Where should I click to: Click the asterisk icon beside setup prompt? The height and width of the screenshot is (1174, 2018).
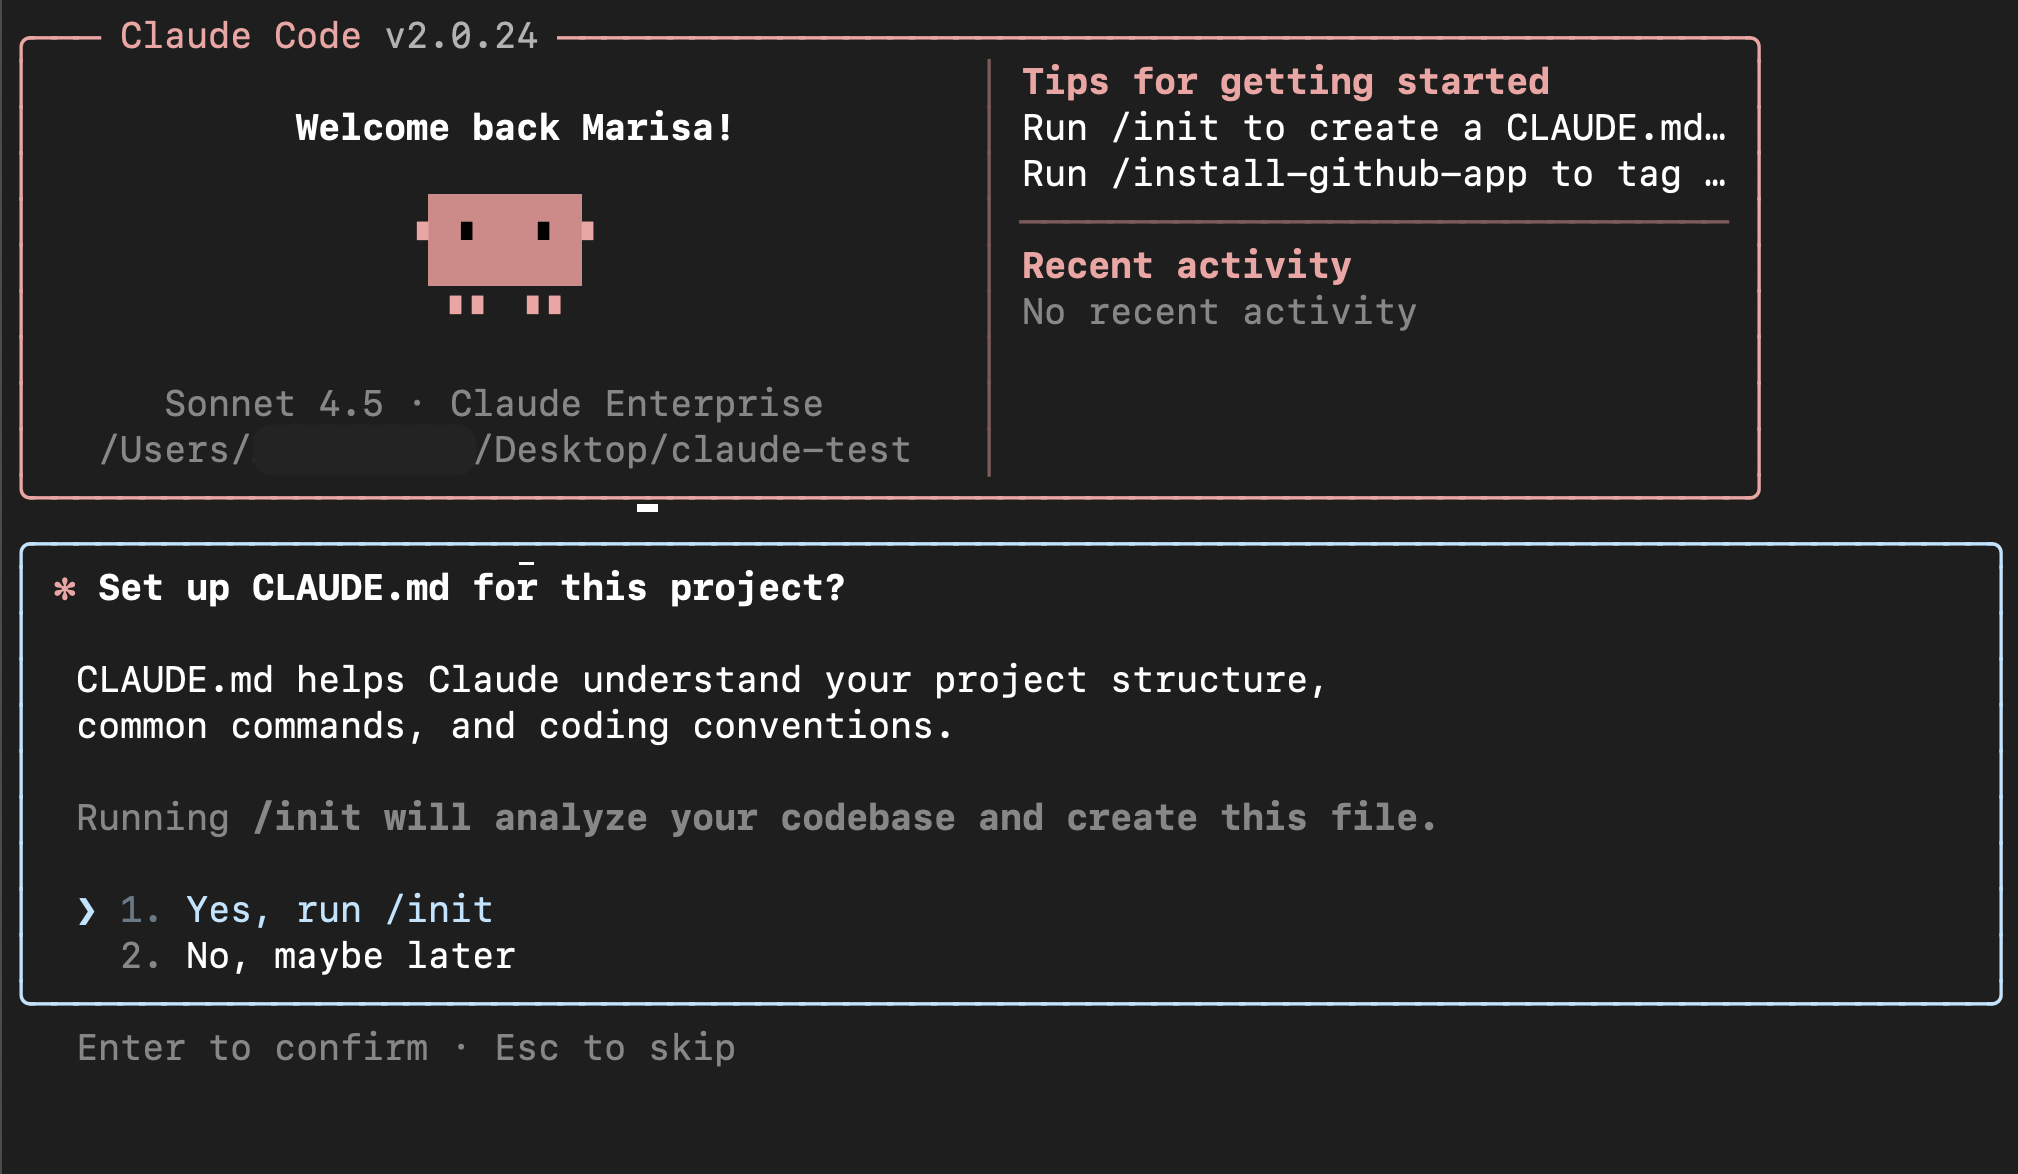[x=65, y=589]
